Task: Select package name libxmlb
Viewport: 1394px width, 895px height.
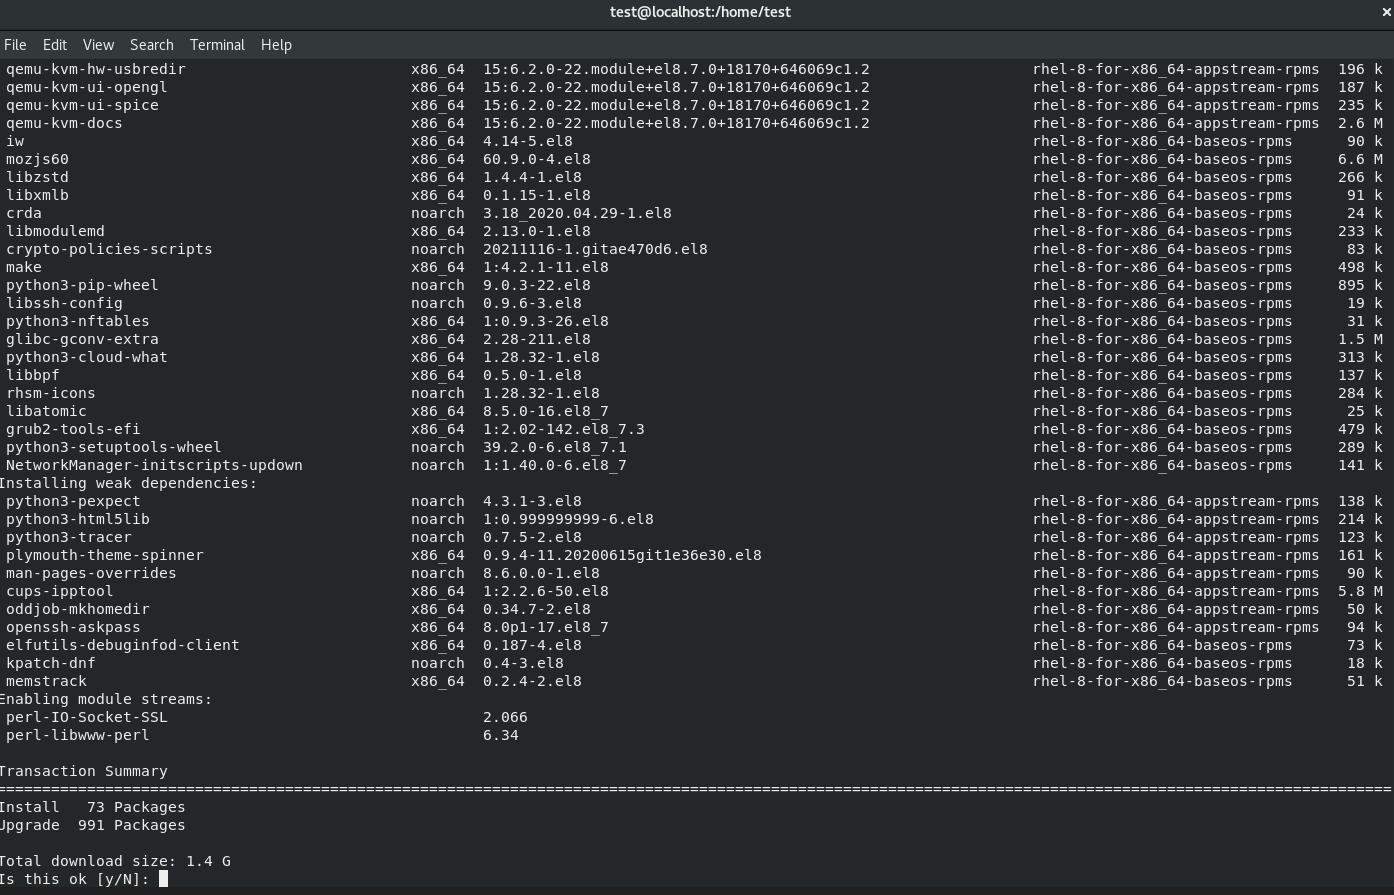Action: [x=37, y=195]
